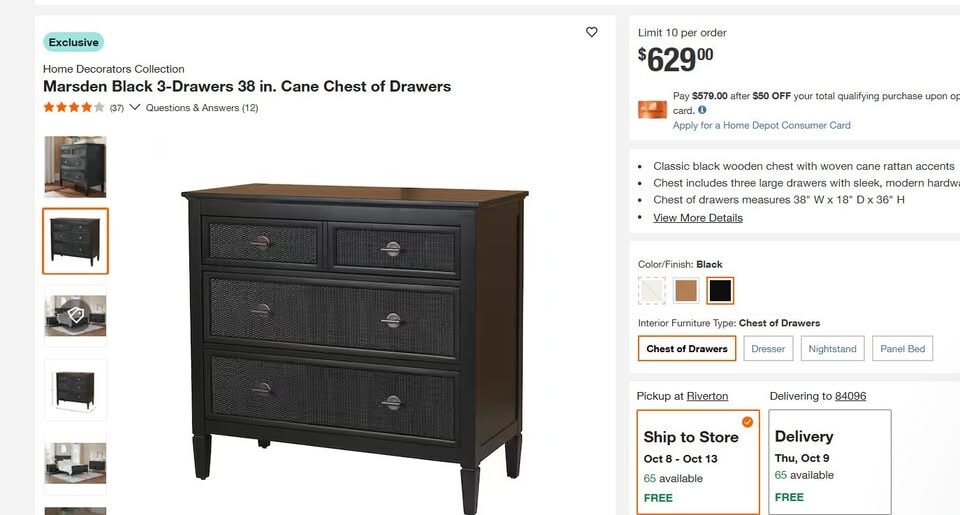960x515 pixels.
Task: Expand View More Details link
Action: 698,218
